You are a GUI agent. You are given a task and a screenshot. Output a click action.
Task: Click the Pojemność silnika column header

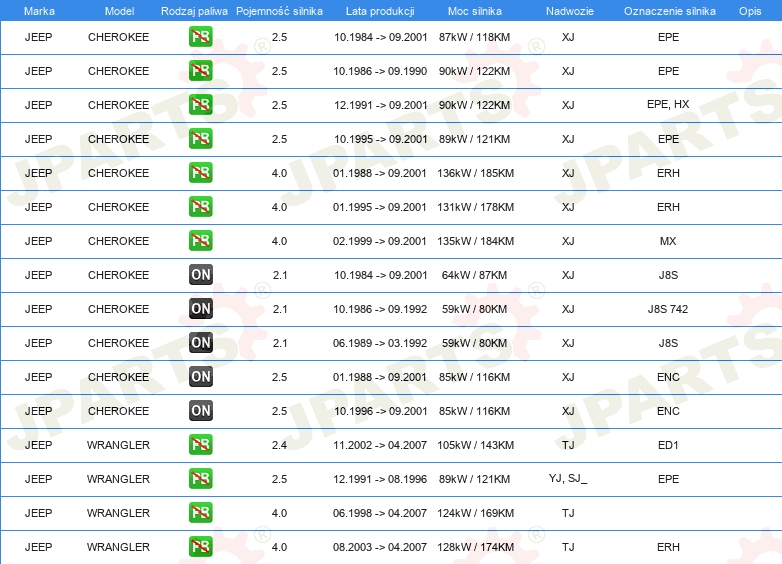pyautogui.click(x=279, y=11)
